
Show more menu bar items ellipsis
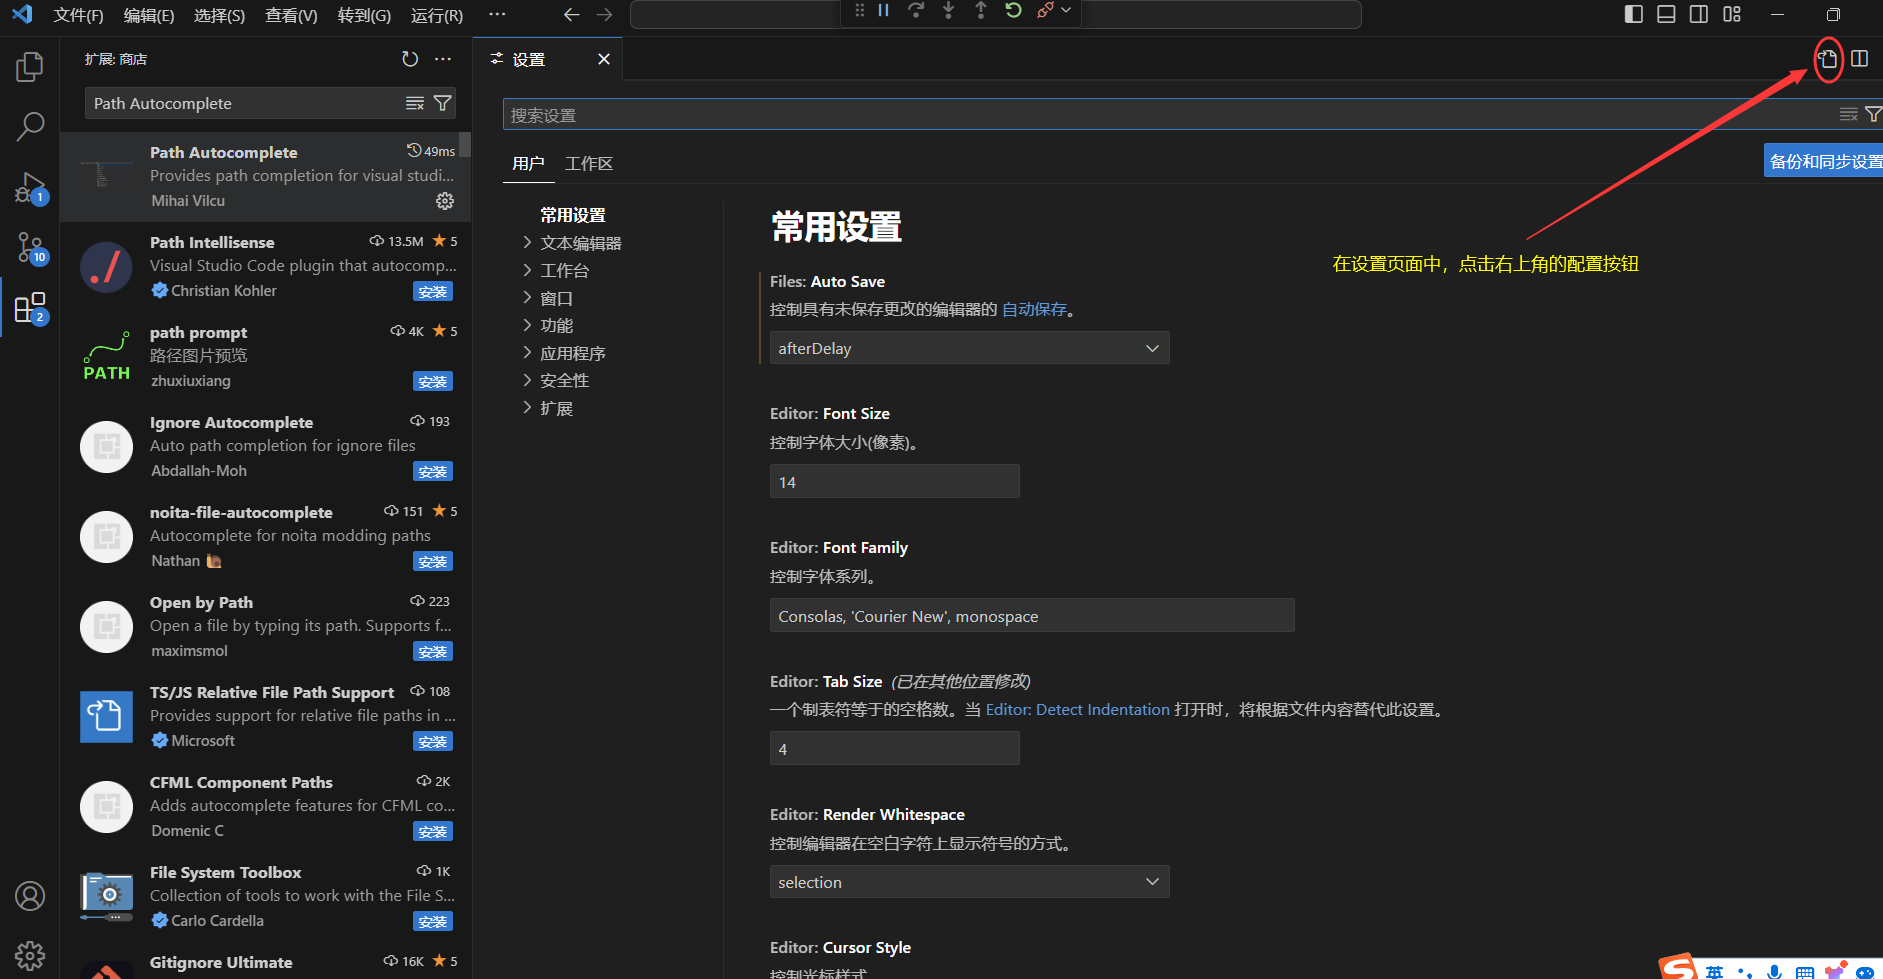(x=497, y=15)
